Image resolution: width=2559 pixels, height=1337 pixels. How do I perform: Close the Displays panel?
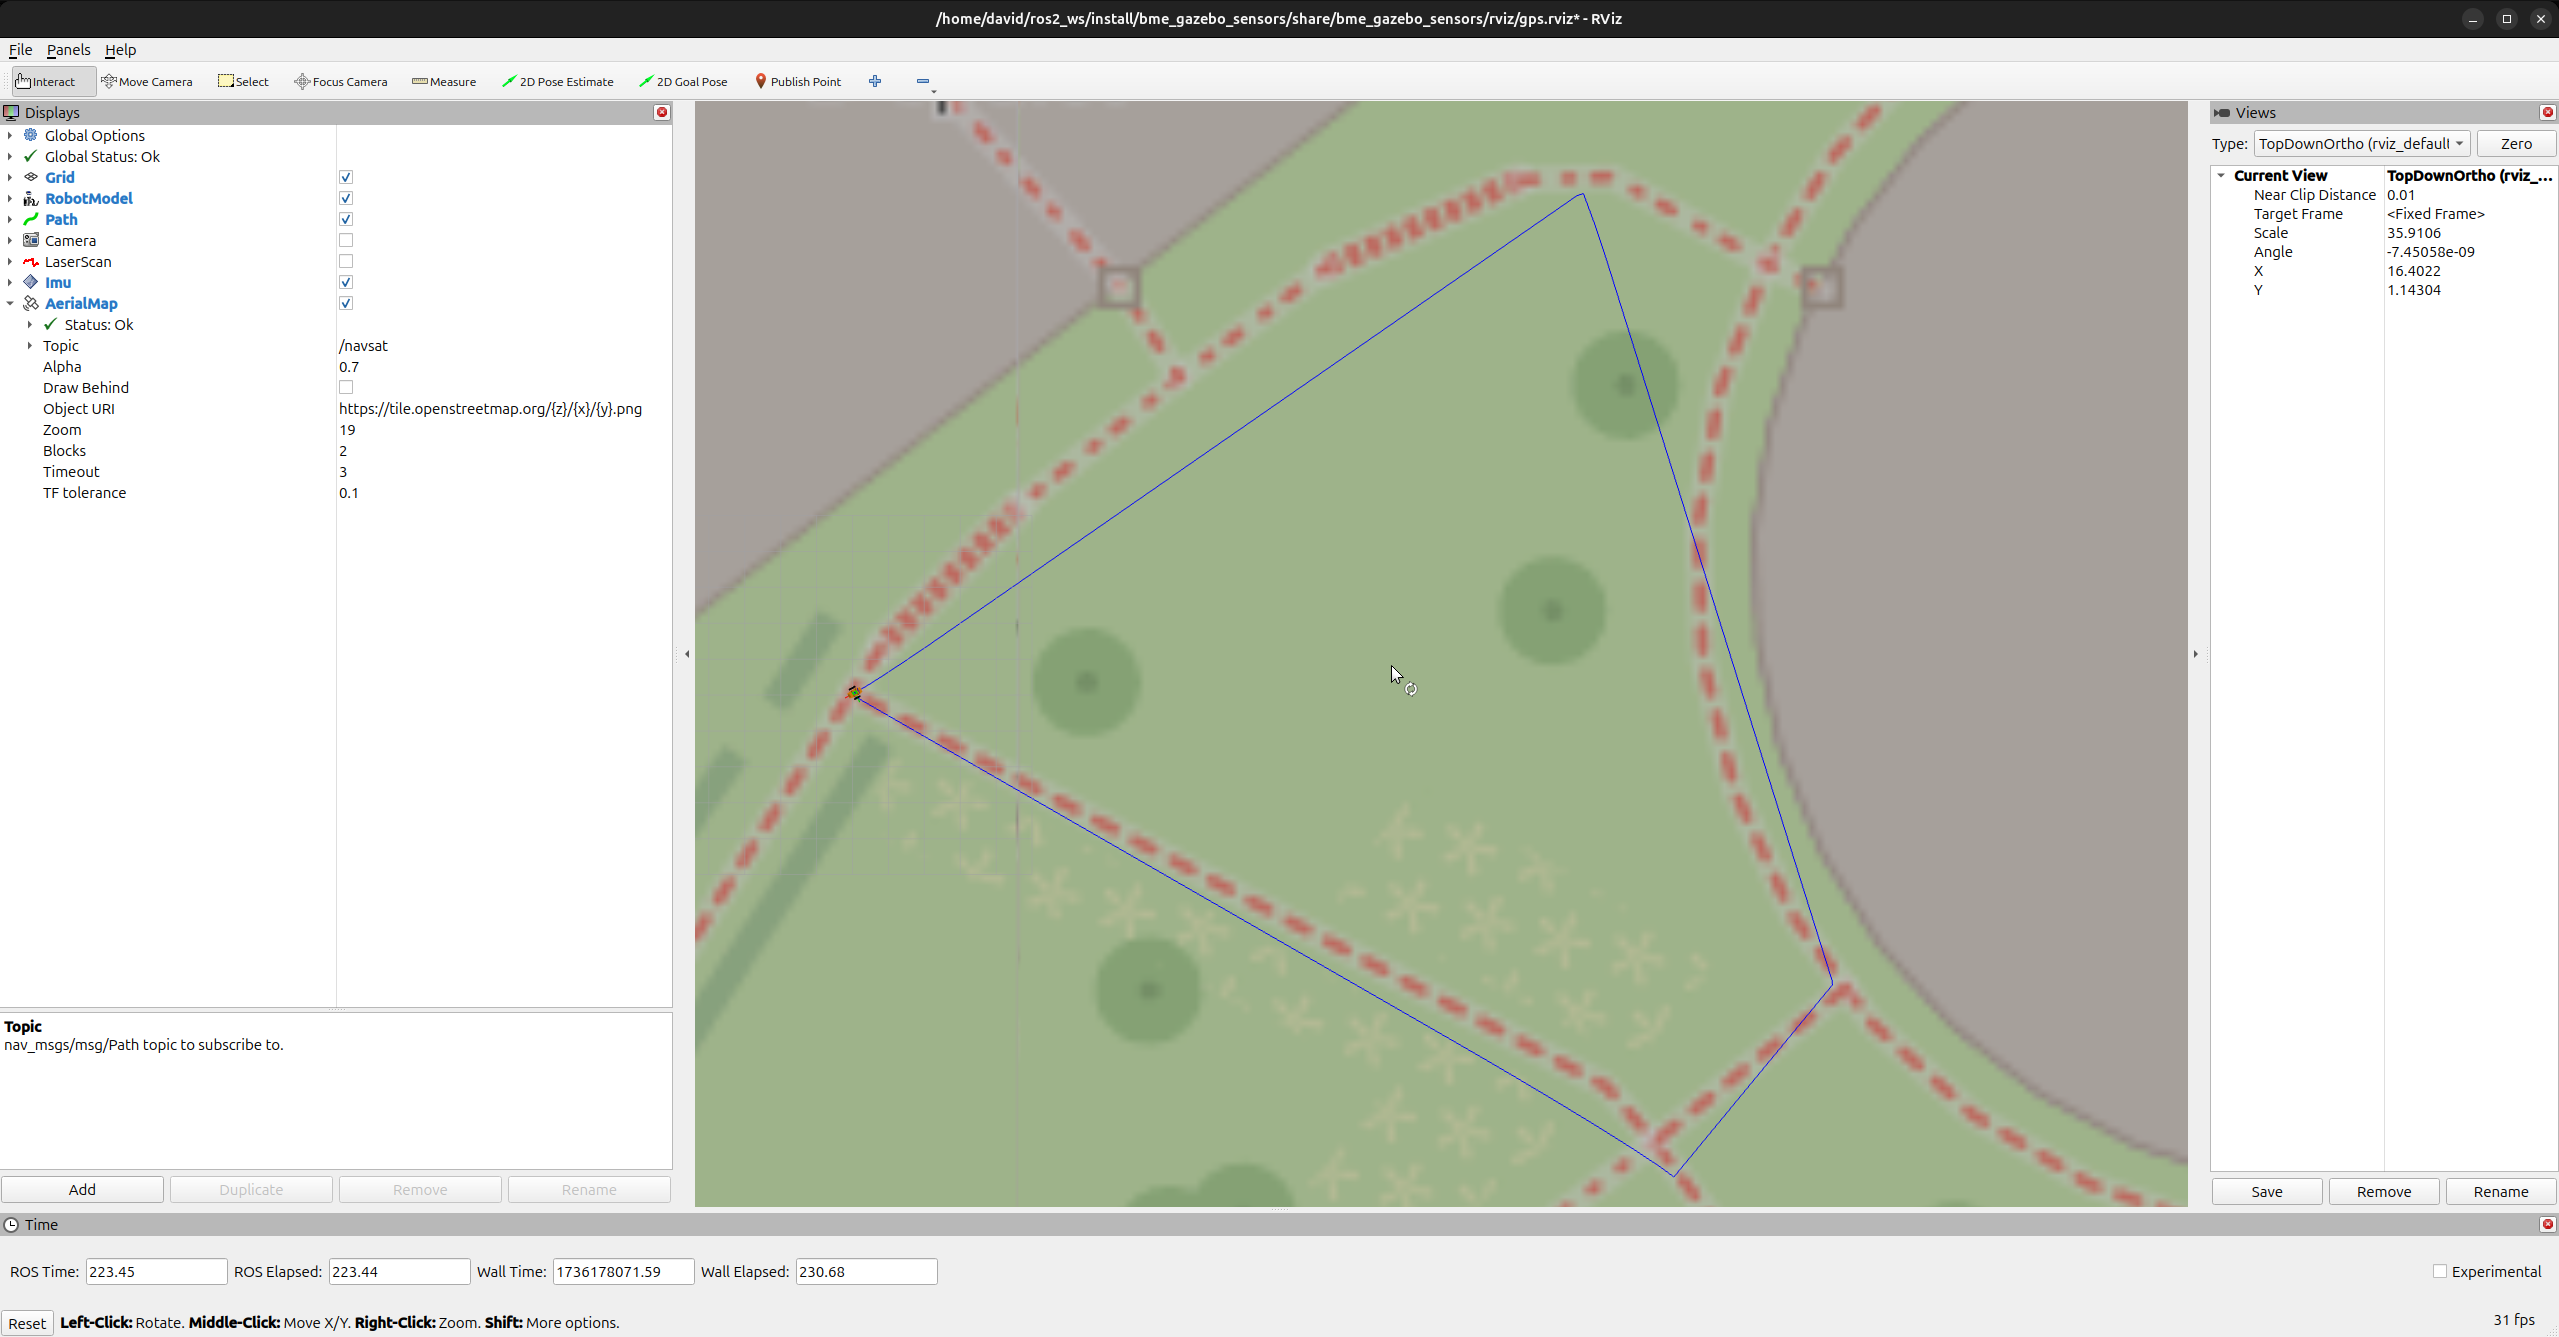click(662, 112)
